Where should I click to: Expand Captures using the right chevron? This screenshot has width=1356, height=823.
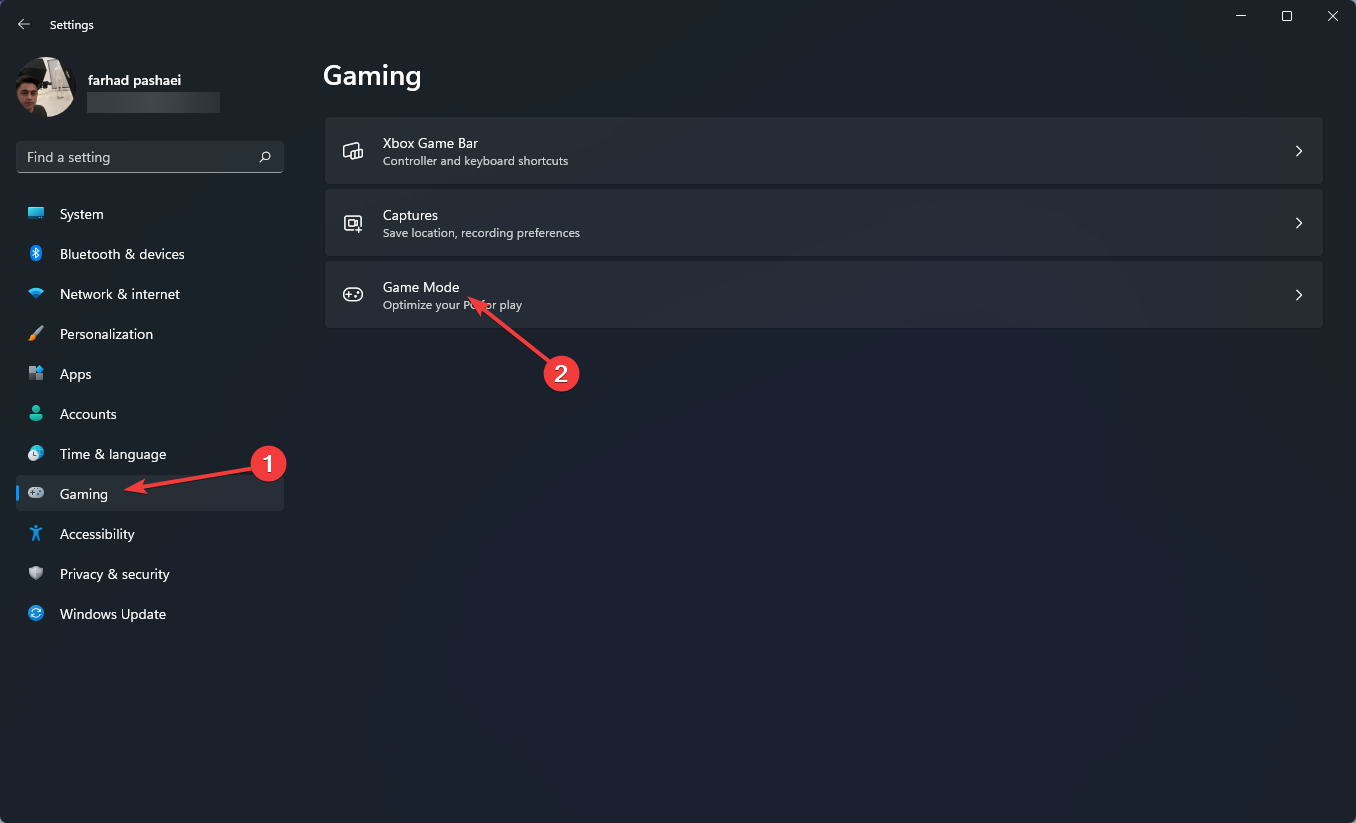[1299, 223]
